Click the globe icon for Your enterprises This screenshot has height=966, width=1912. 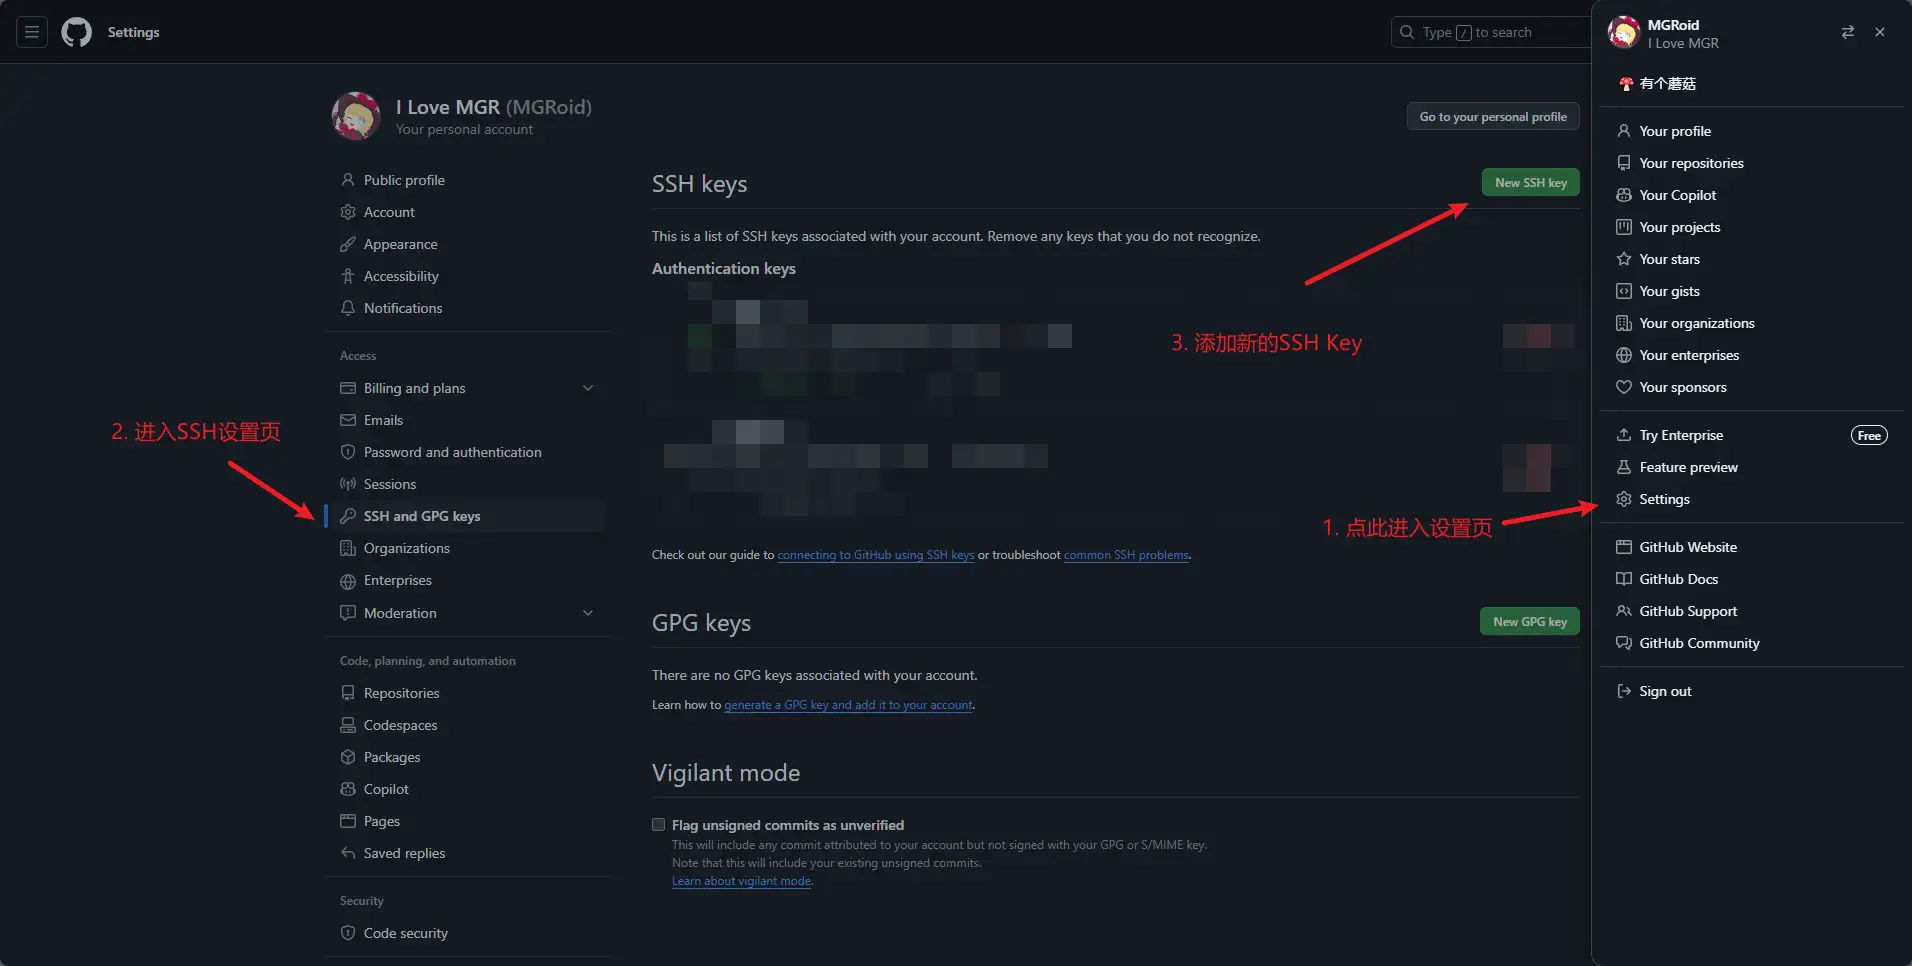coord(1624,355)
